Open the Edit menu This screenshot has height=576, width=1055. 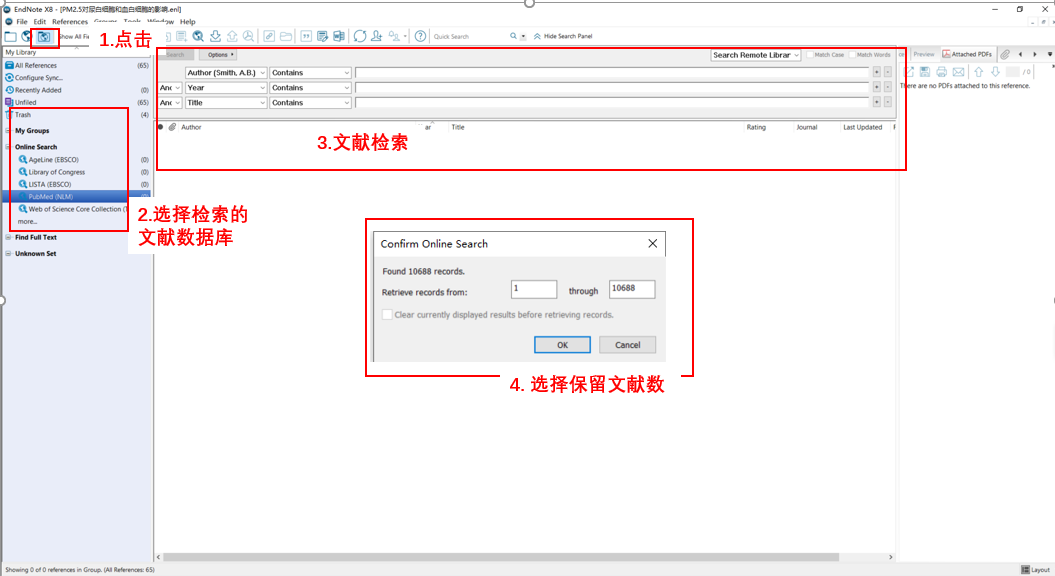40,22
